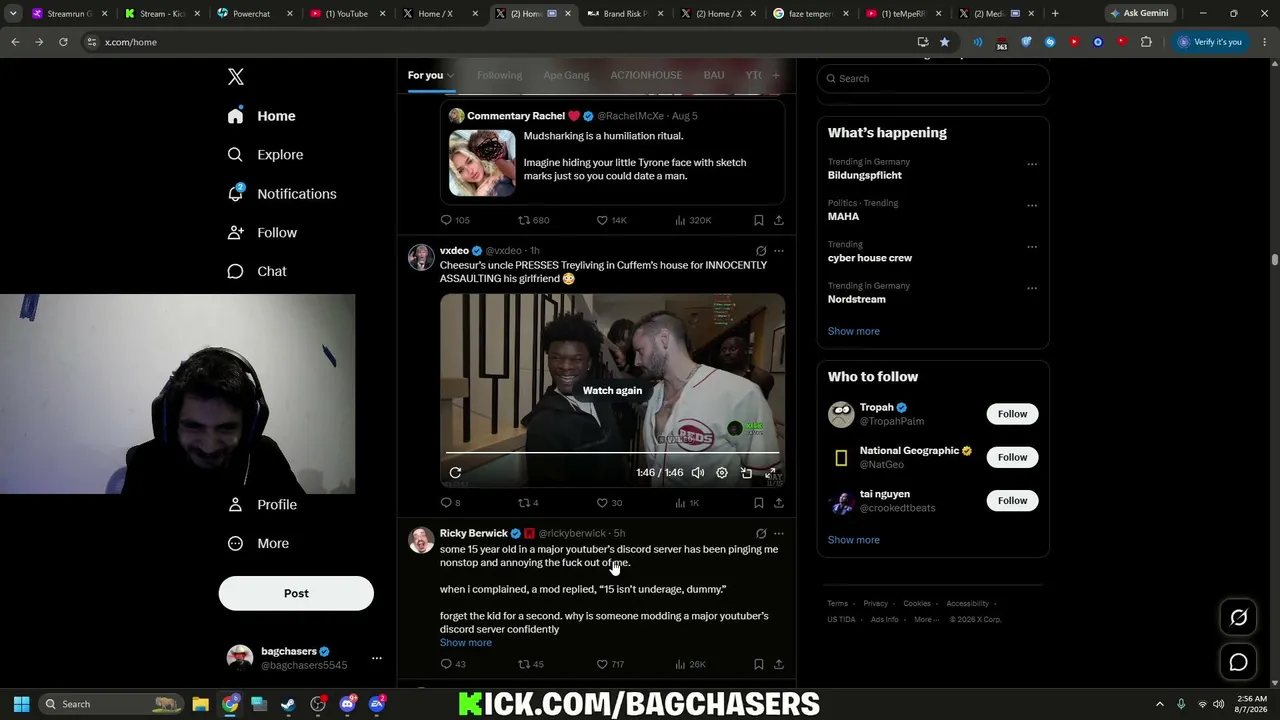Open more options on the Ricky Berwick post
Viewport: 1280px width, 720px height.
[778, 534]
